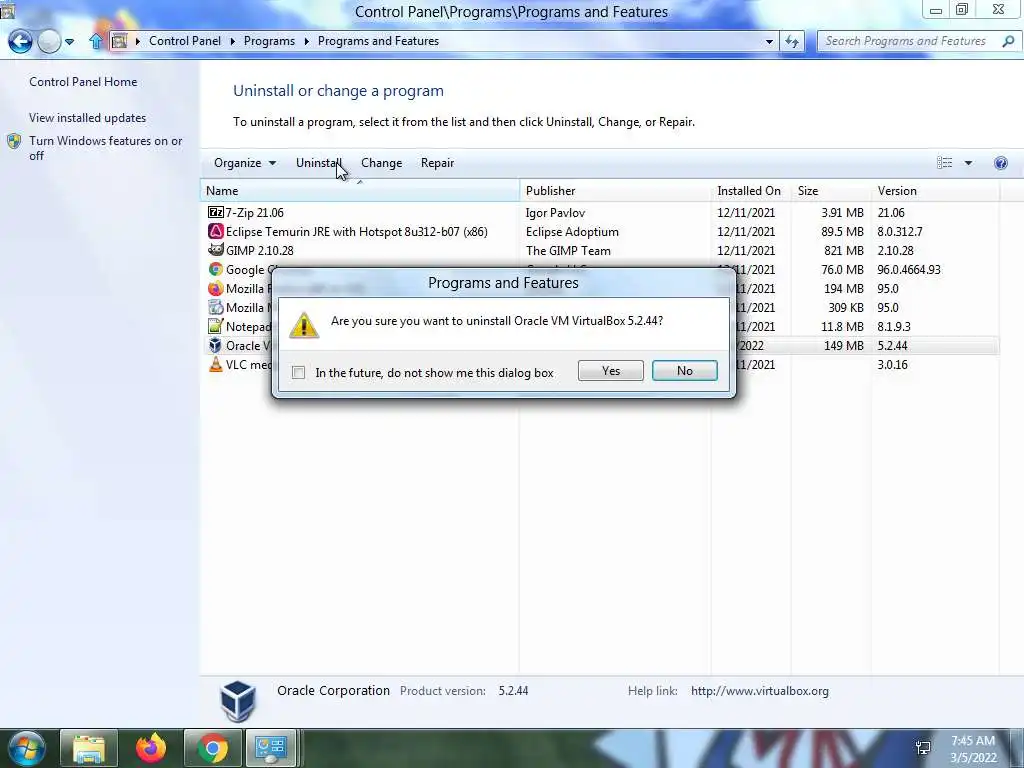Click the Back navigation arrow
The width and height of the screenshot is (1024, 768).
coord(20,42)
